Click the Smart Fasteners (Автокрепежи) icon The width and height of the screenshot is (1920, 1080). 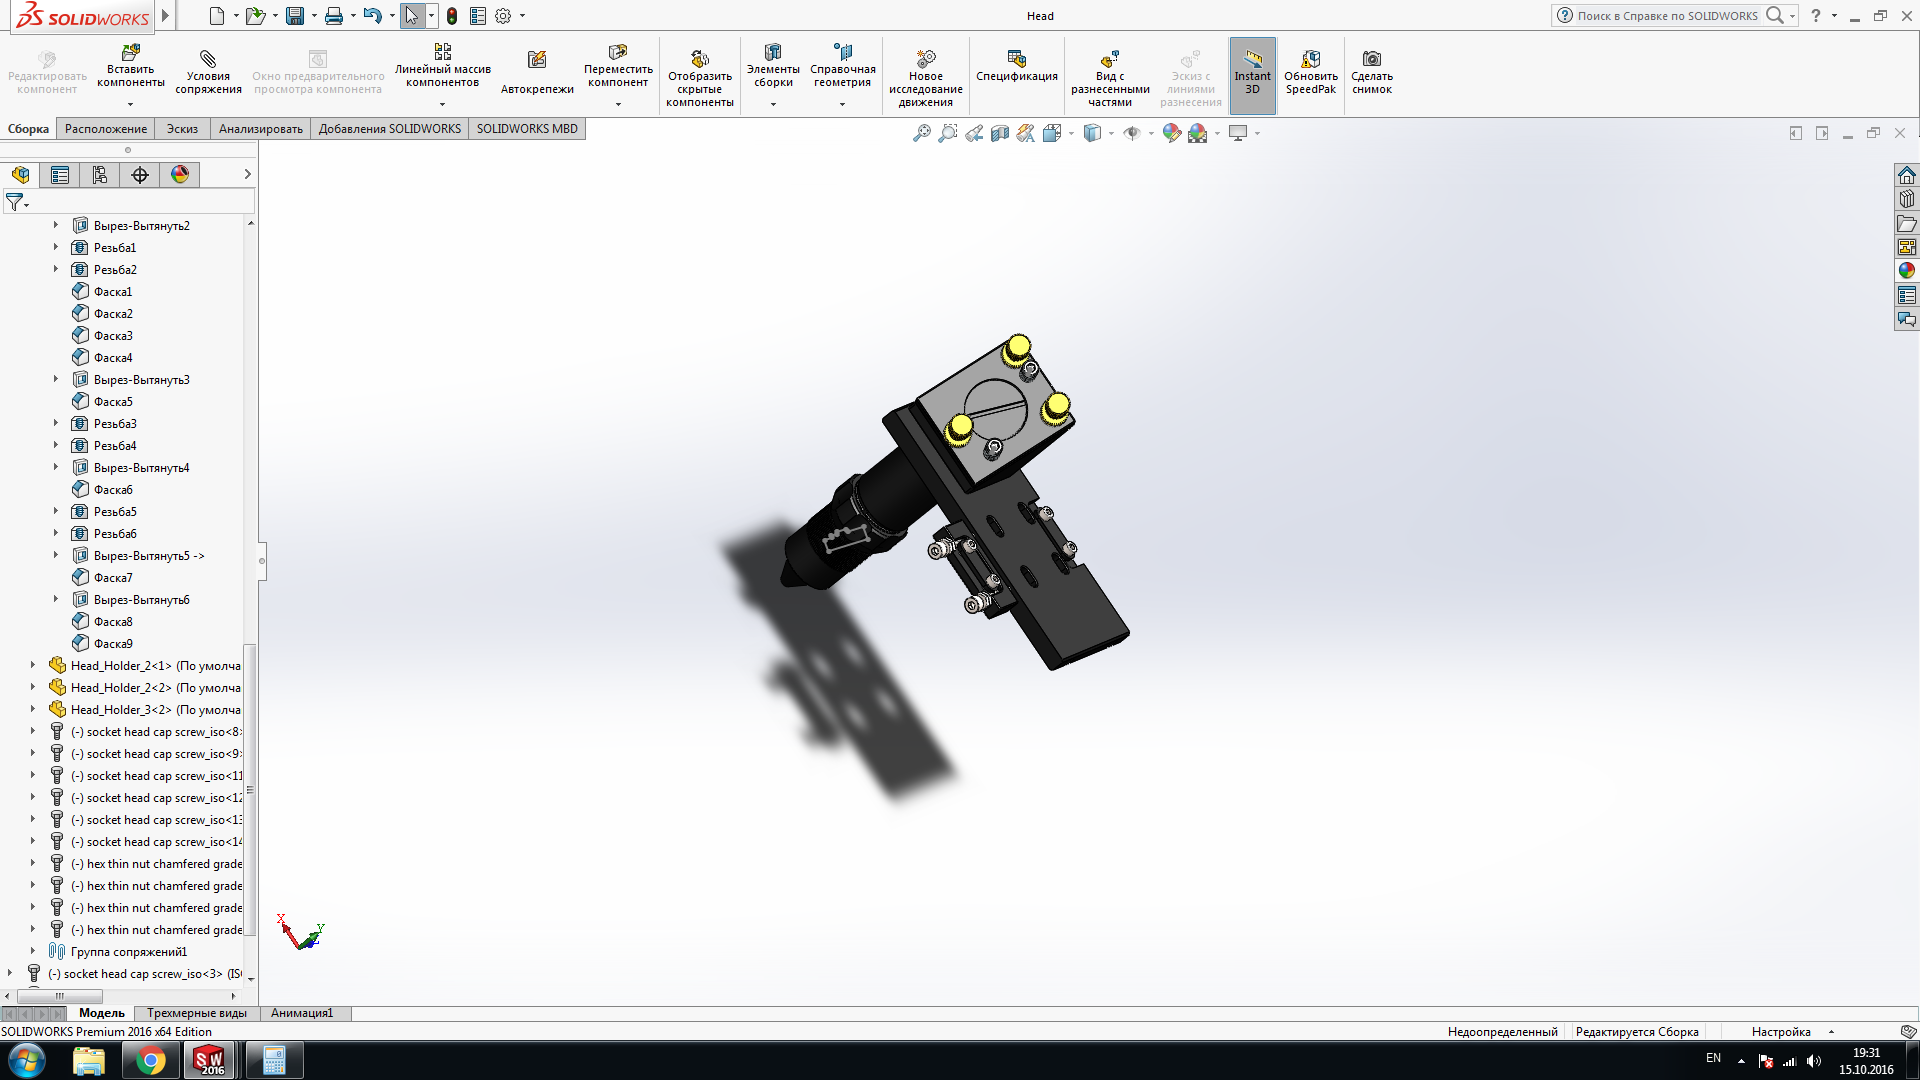pyautogui.click(x=537, y=61)
